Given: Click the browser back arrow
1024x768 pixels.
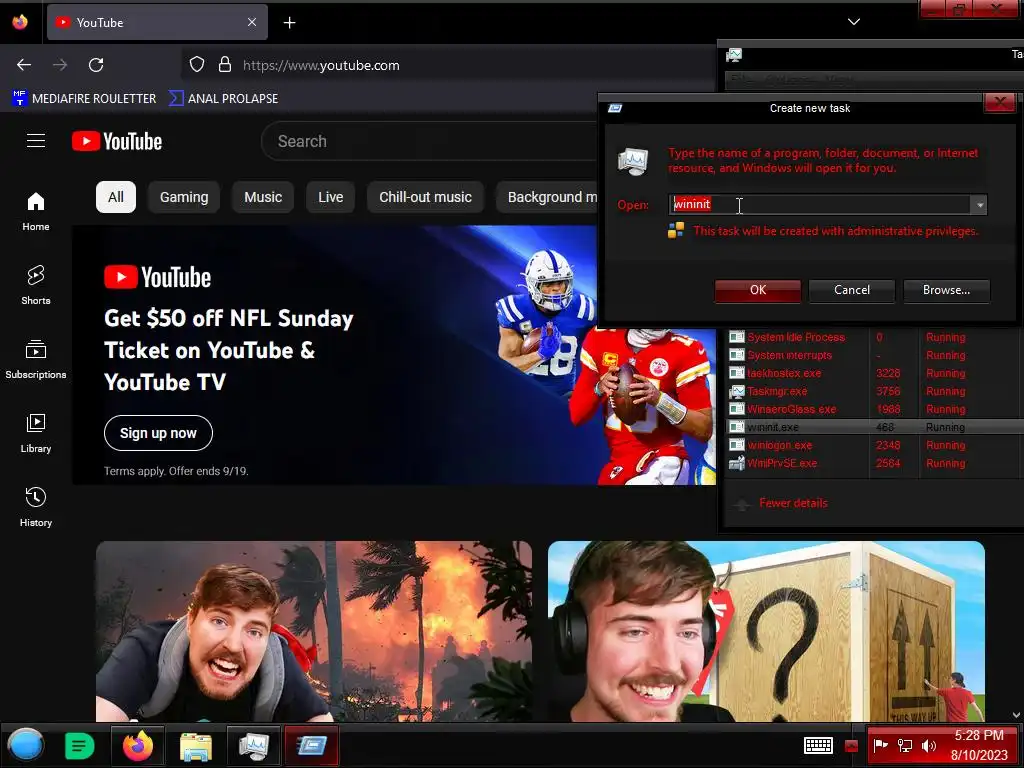Looking at the screenshot, I should [24, 65].
